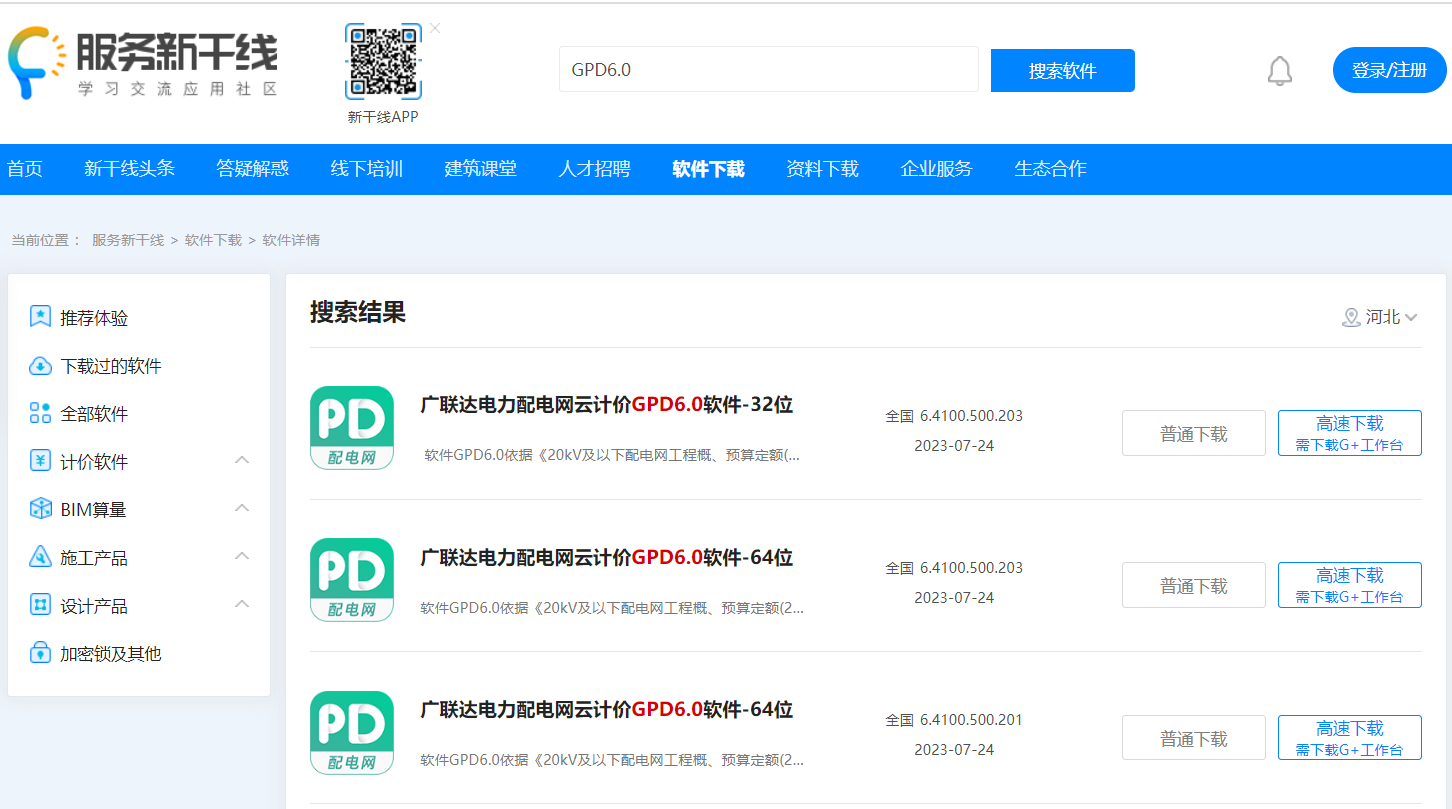Screen dimensions: 1452x809
Task: Click the 服务新干线 logo
Action: click(142, 62)
